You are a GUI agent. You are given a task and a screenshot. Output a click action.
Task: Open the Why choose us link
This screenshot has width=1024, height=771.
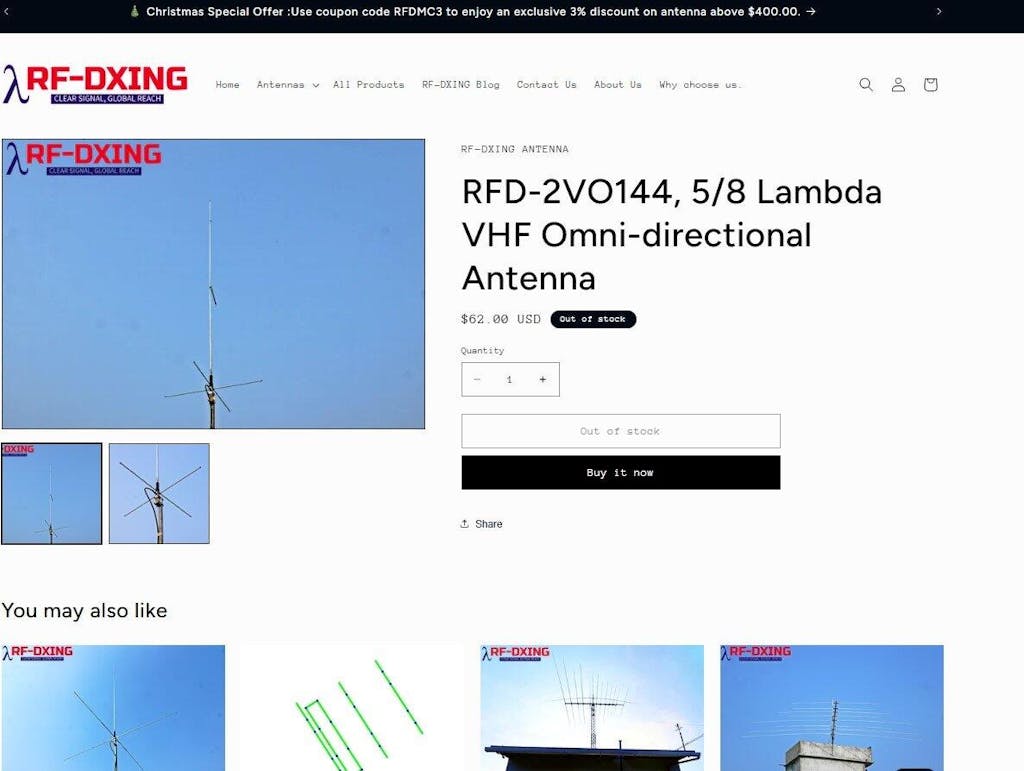tap(701, 85)
